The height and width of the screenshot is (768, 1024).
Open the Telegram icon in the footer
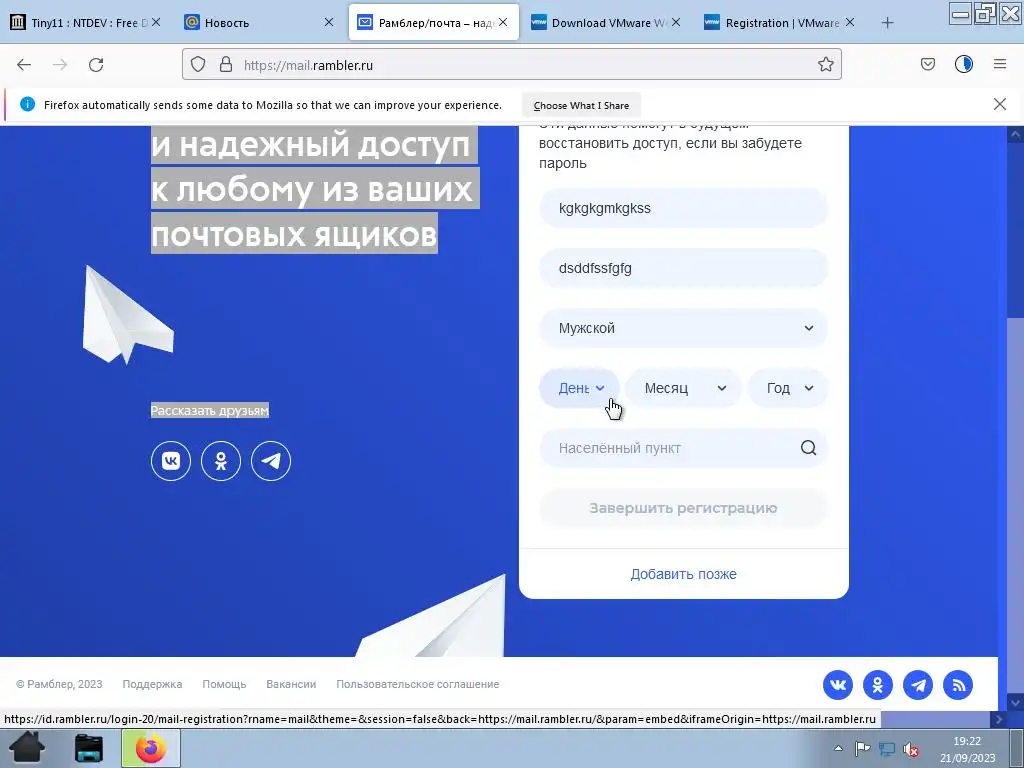tap(918, 685)
